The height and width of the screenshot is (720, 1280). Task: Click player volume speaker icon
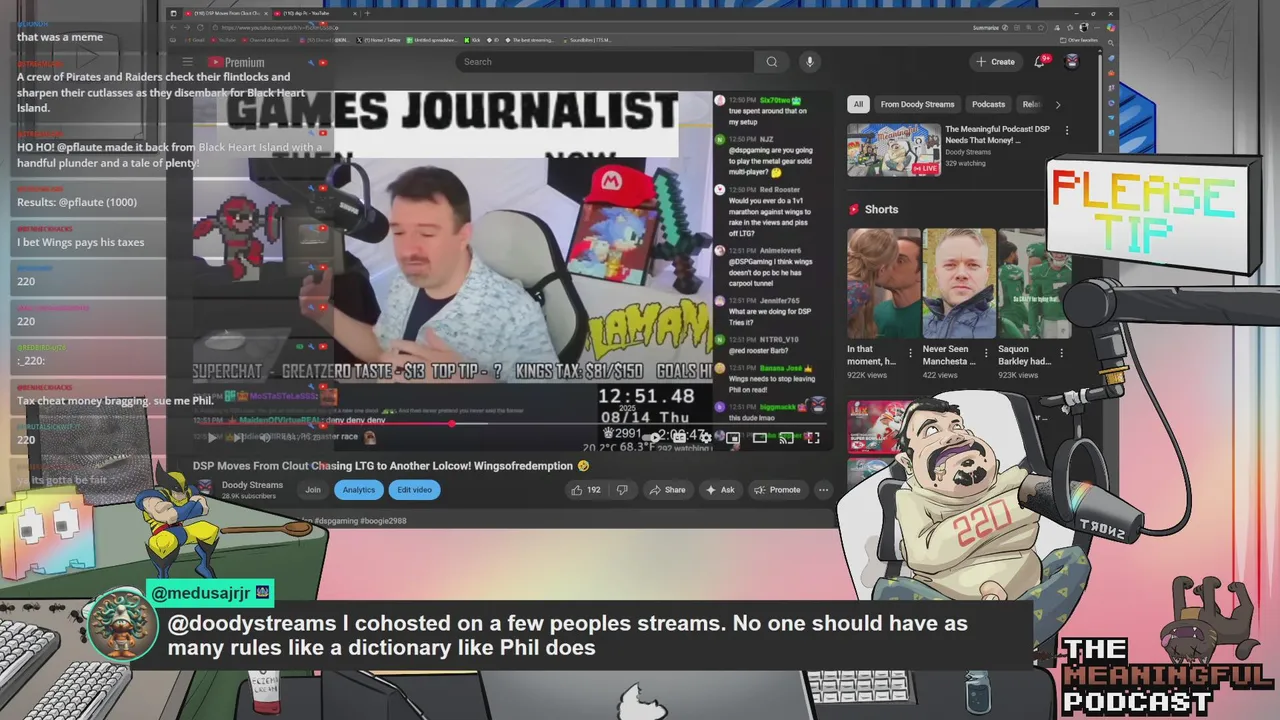[265, 438]
